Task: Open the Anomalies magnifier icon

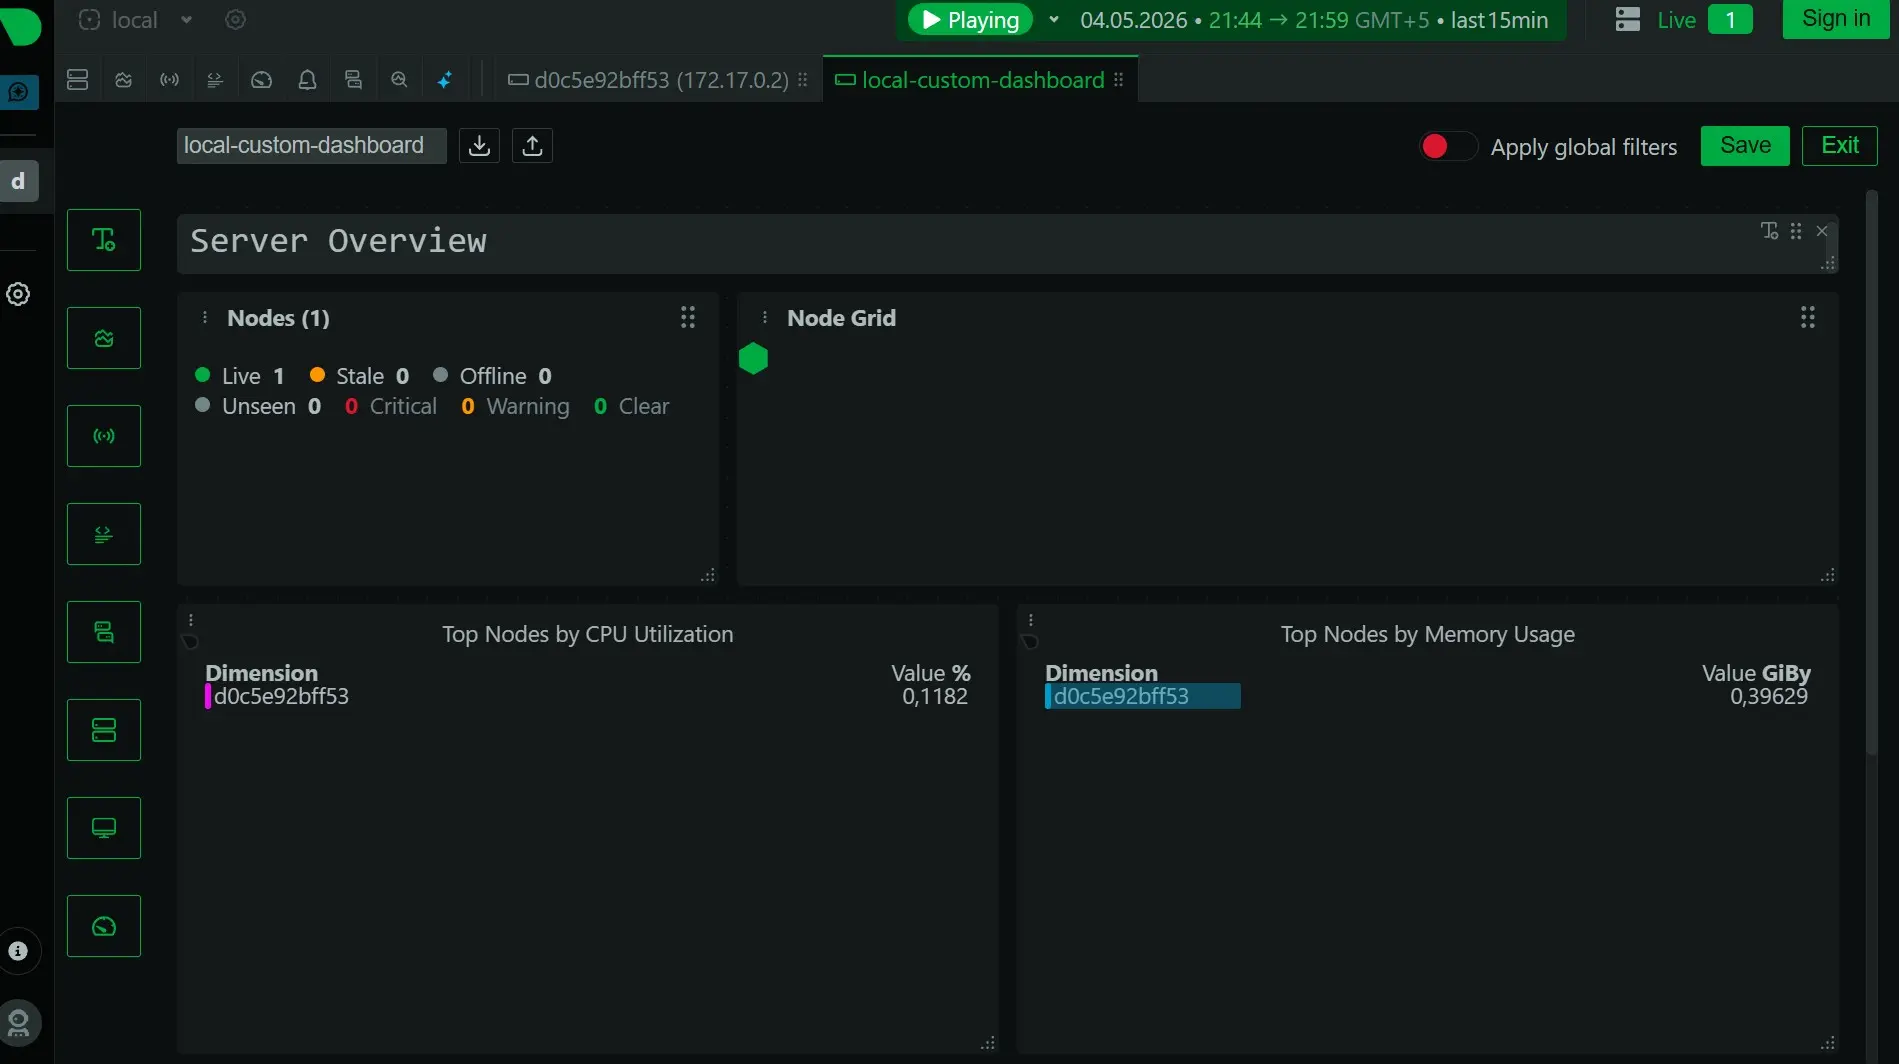Action: coord(399,80)
